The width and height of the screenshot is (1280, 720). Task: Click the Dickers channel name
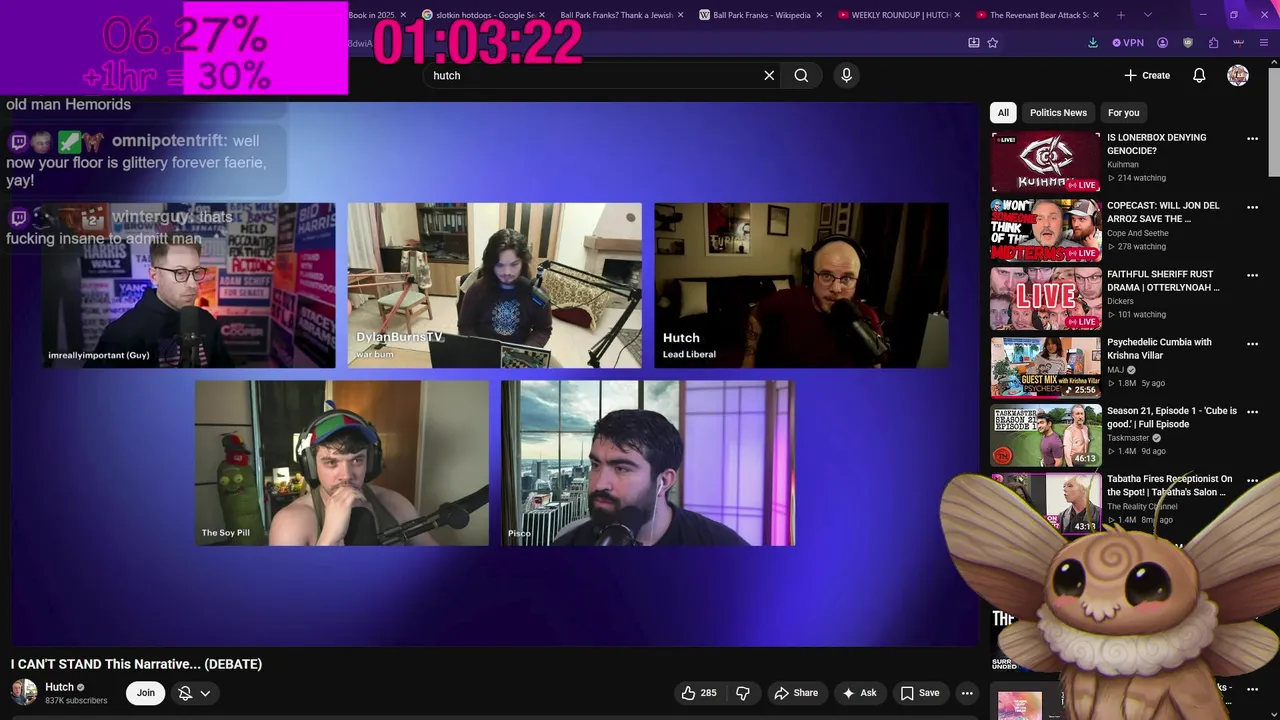(x=1120, y=301)
